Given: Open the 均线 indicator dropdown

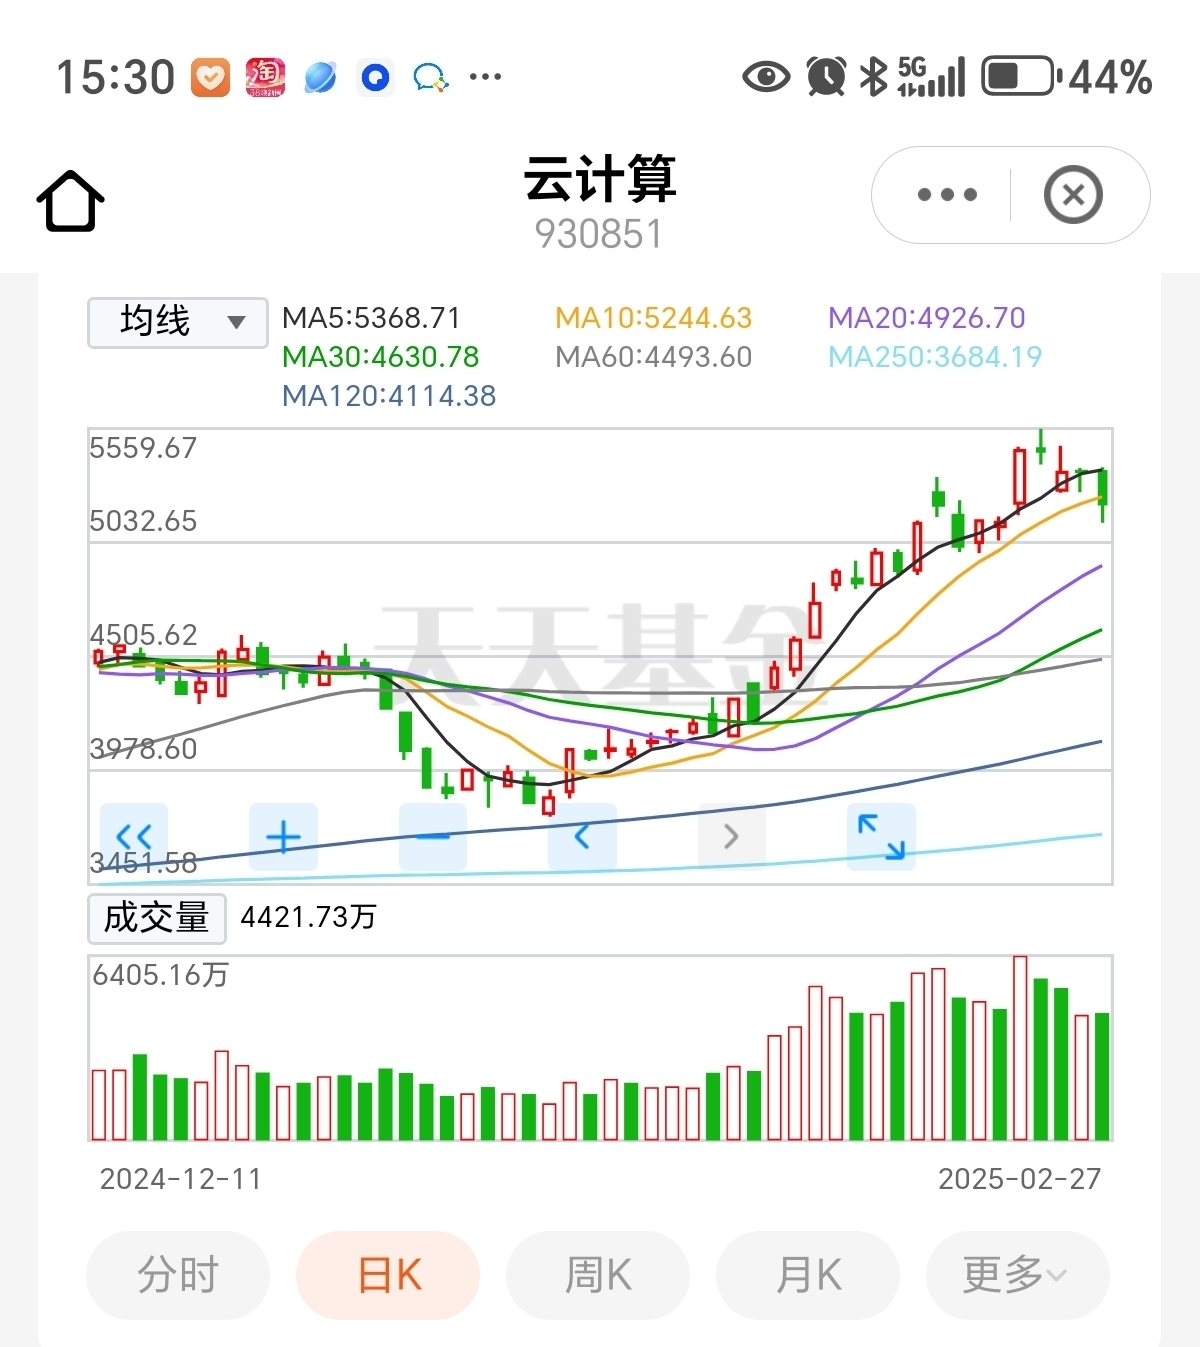Looking at the screenshot, I should [178, 322].
